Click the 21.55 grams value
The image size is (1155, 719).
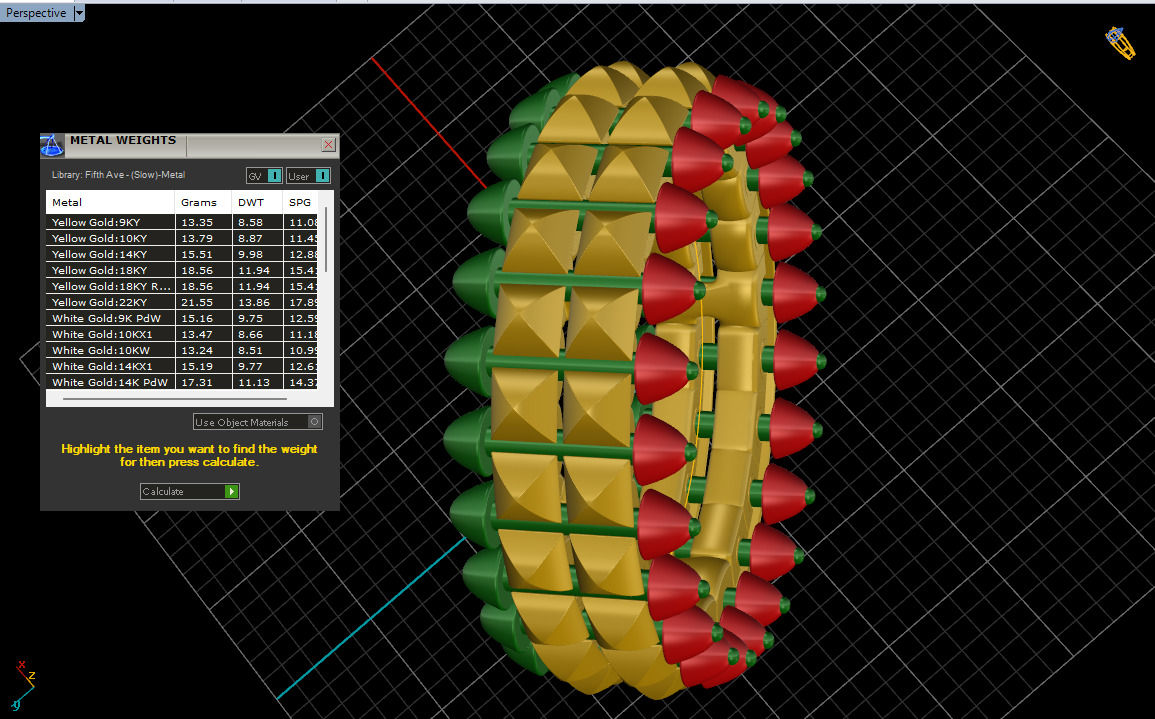pyautogui.click(x=197, y=302)
